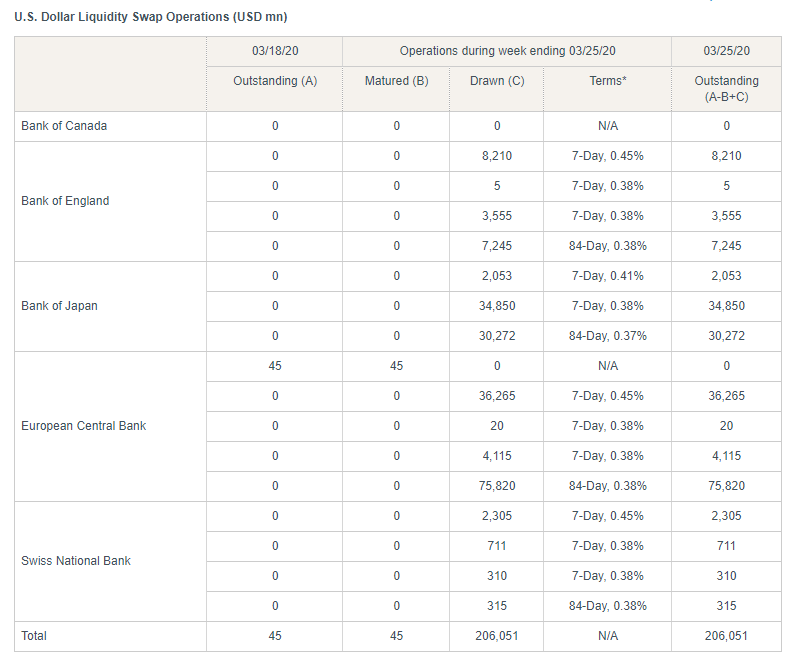Select 34,850 in the Outstanding (A-B+C) column
Screen dimensions: 793x655
(726, 306)
